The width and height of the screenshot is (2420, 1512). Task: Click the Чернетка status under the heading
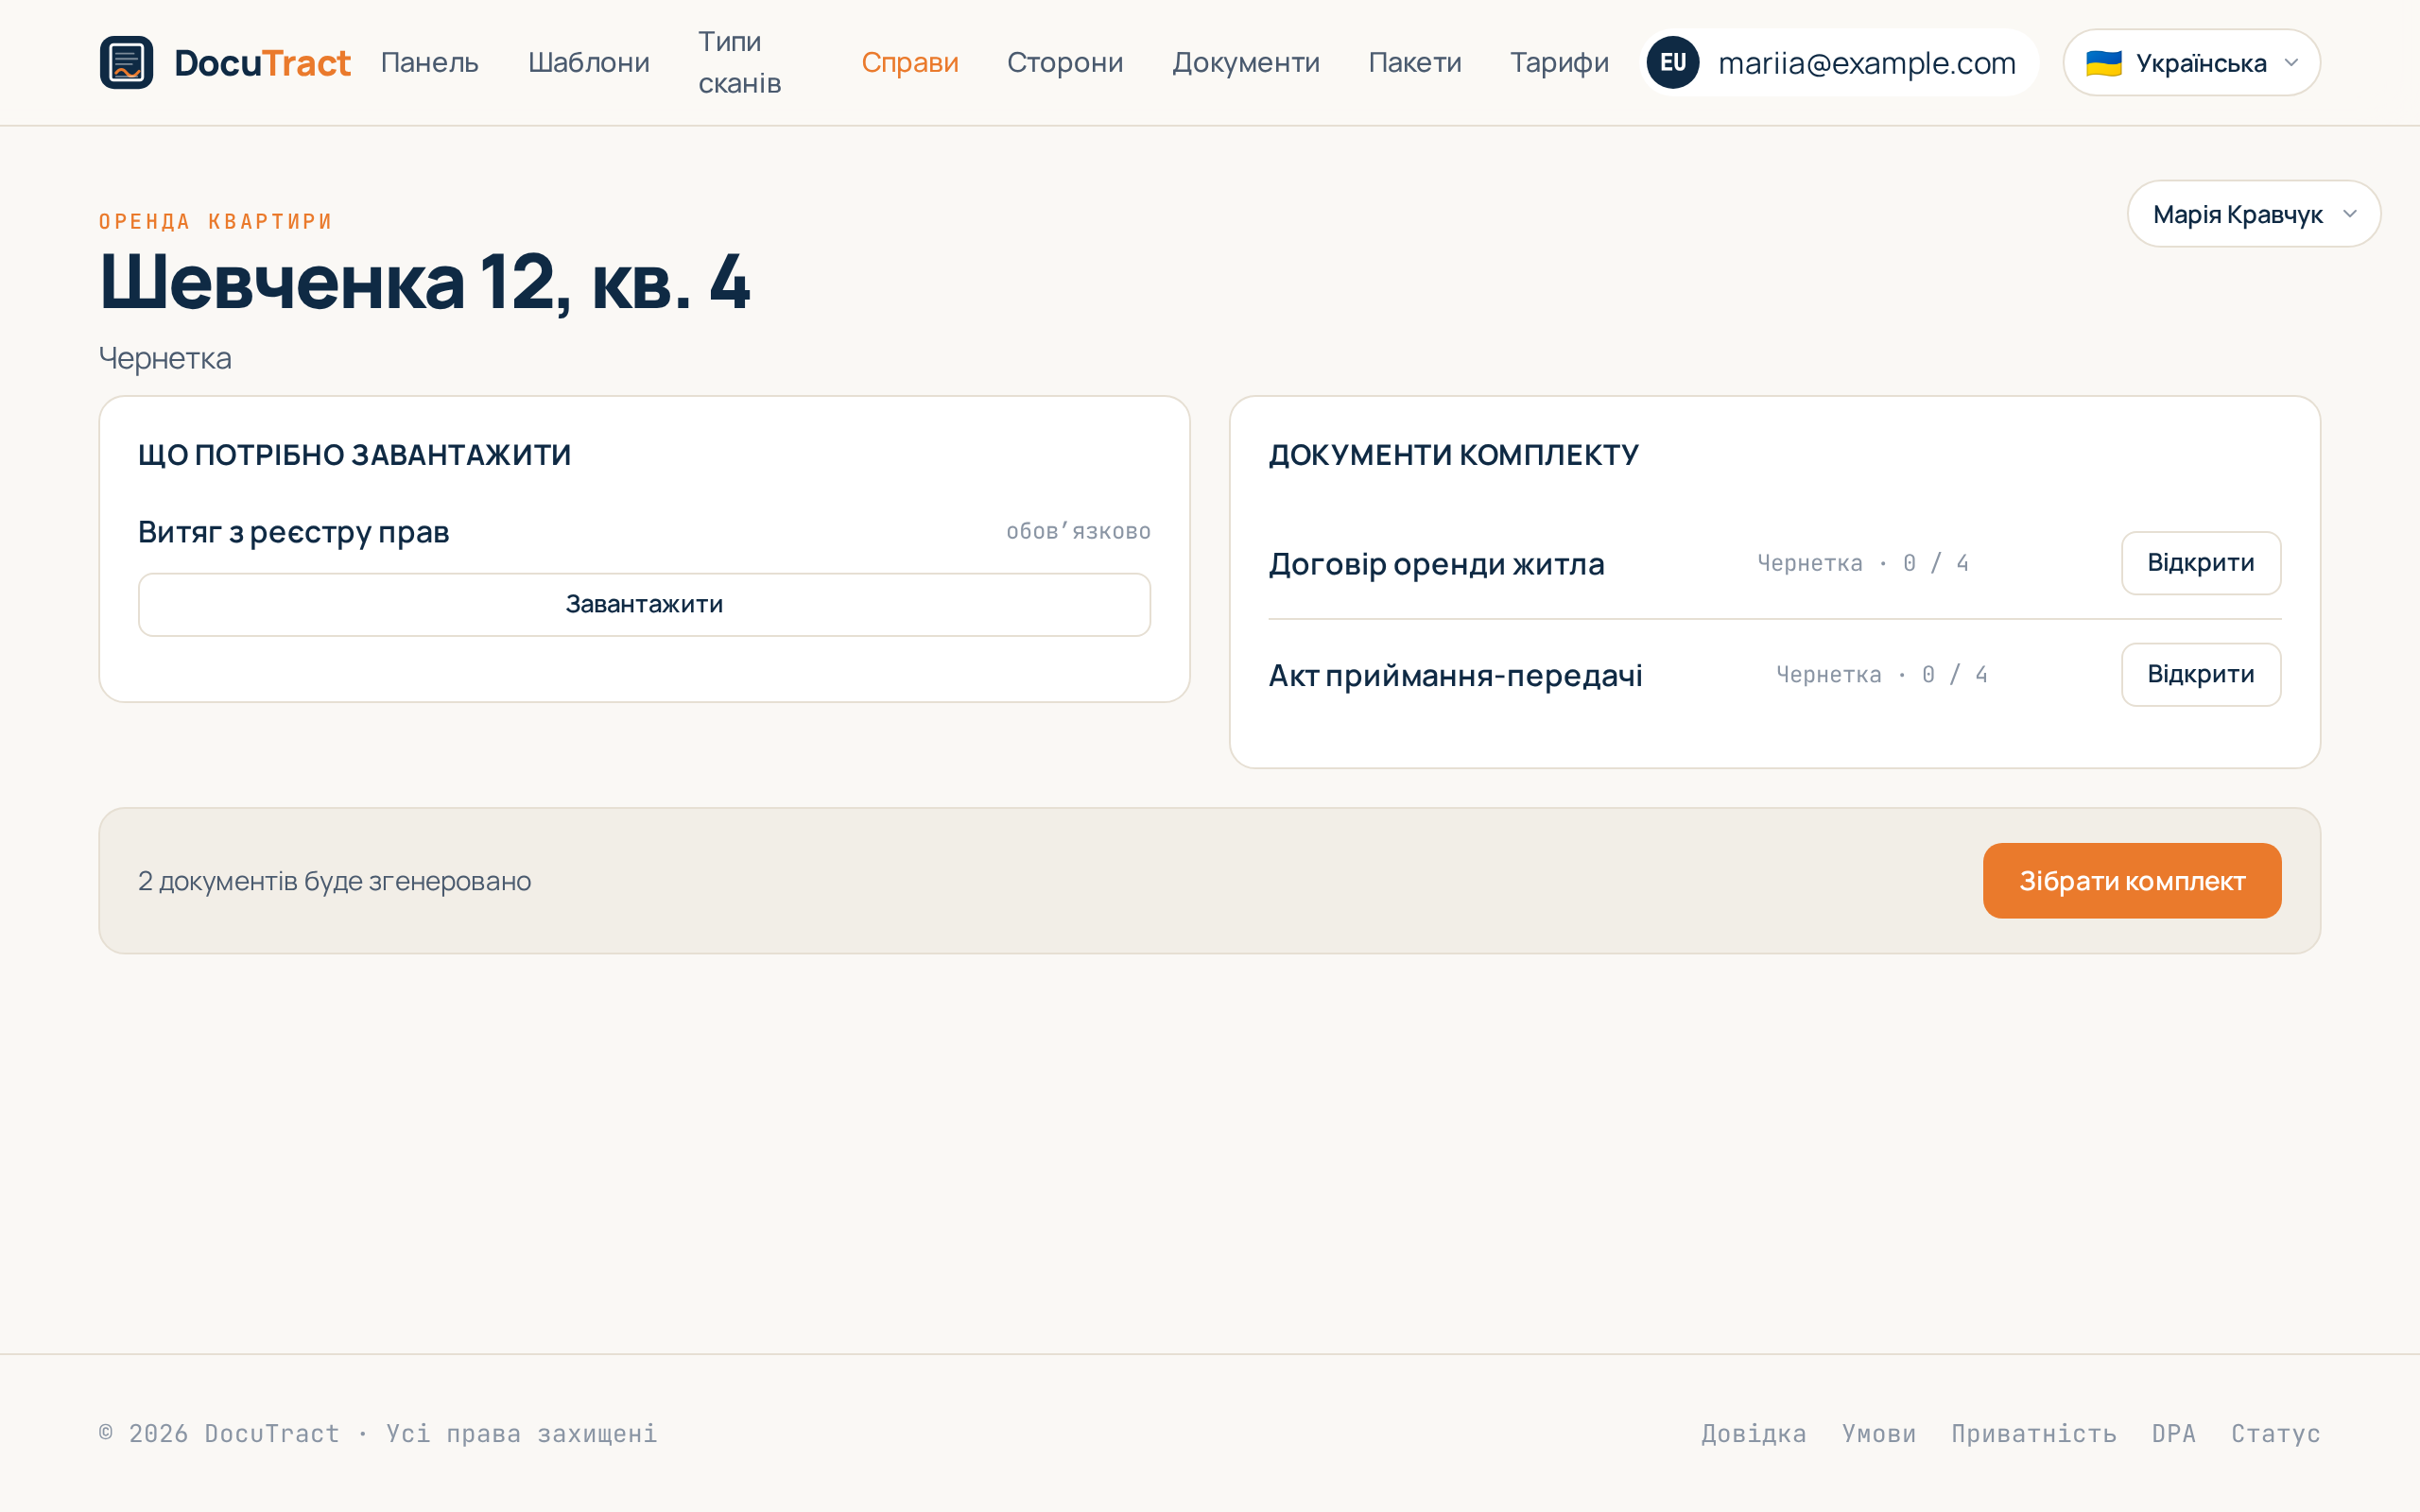coord(165,357)
